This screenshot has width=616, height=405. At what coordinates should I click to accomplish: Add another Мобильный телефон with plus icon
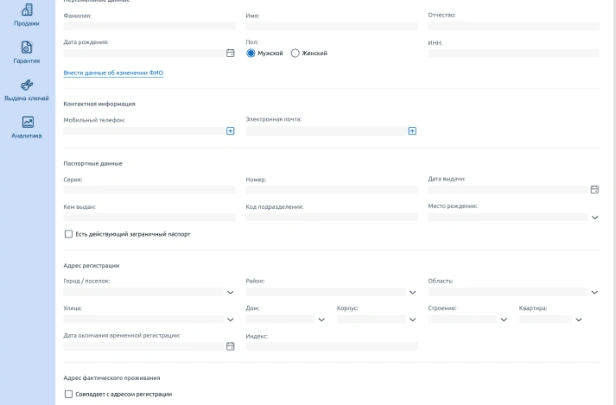tap(230, 130)
